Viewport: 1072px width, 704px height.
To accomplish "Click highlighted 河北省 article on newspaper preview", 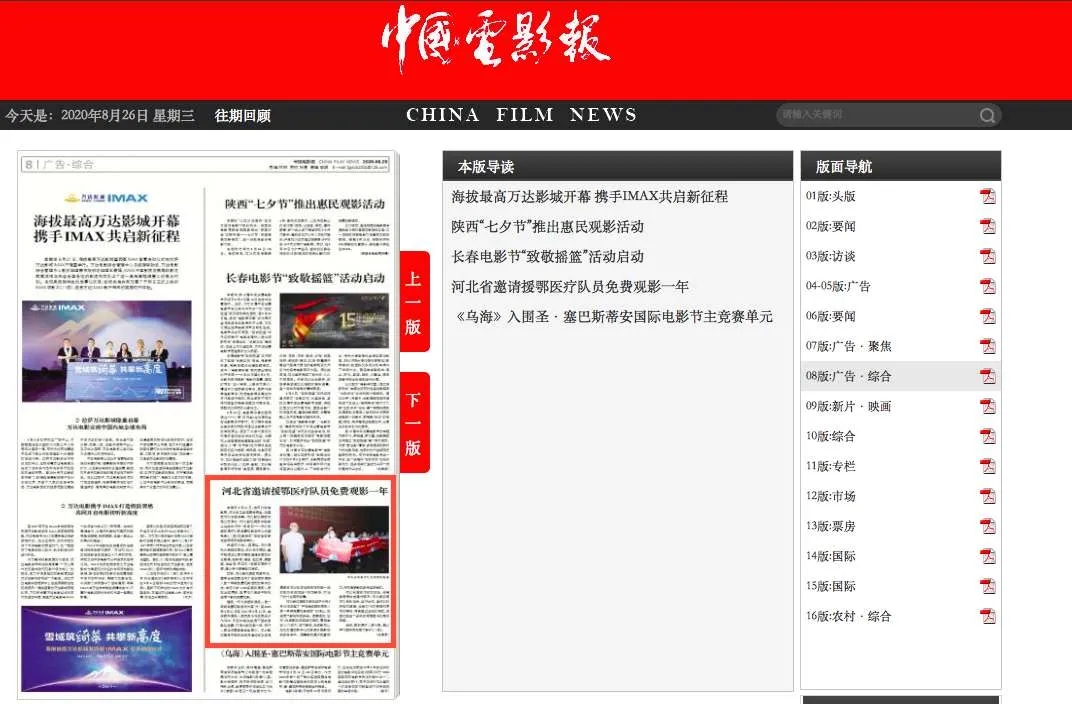I will click(x=300, y=560).
